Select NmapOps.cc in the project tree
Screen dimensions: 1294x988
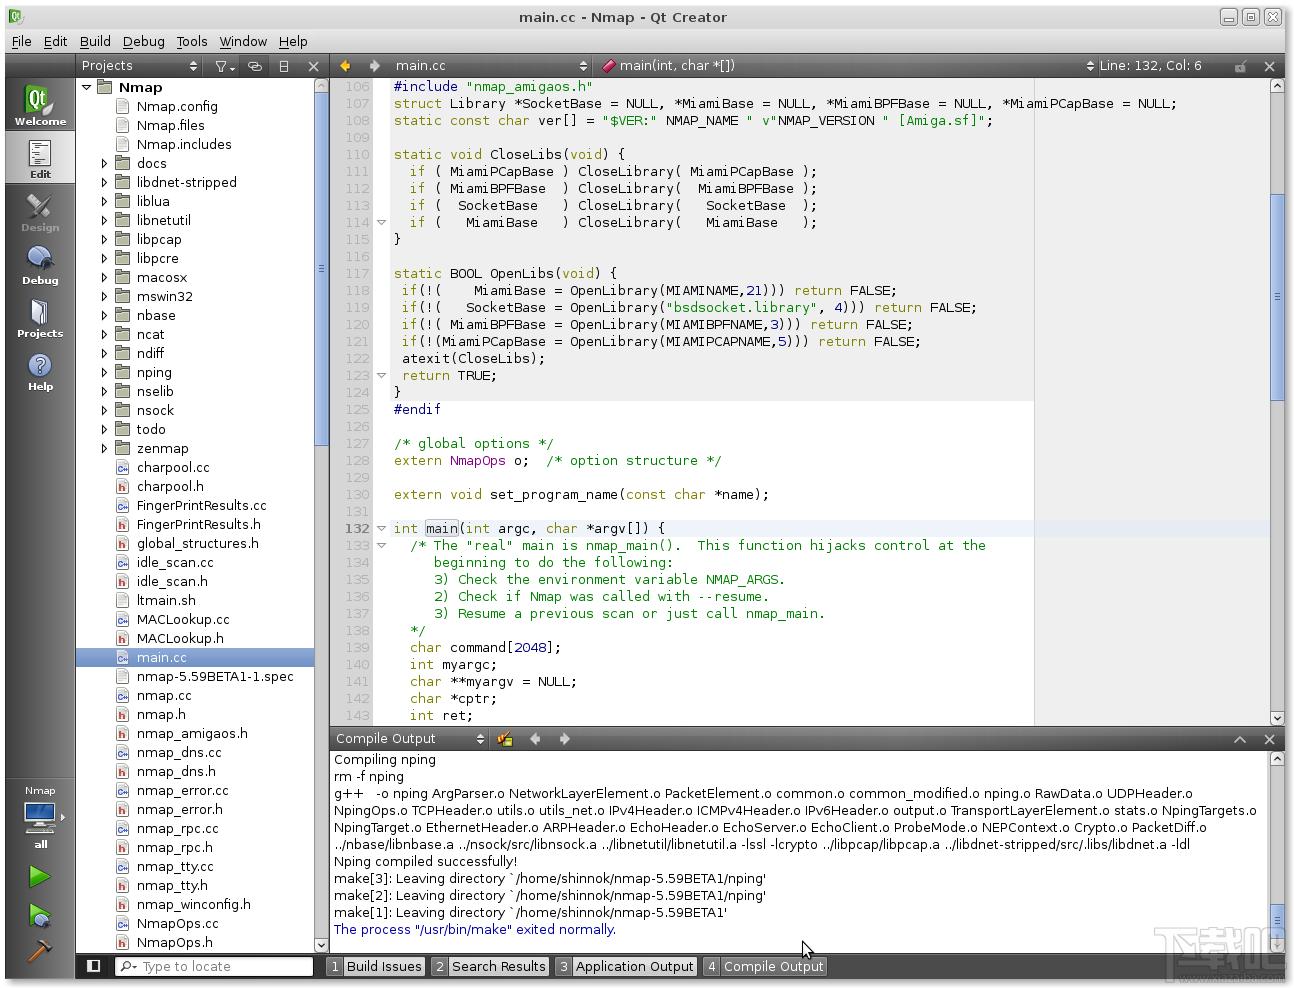[177, 923]
